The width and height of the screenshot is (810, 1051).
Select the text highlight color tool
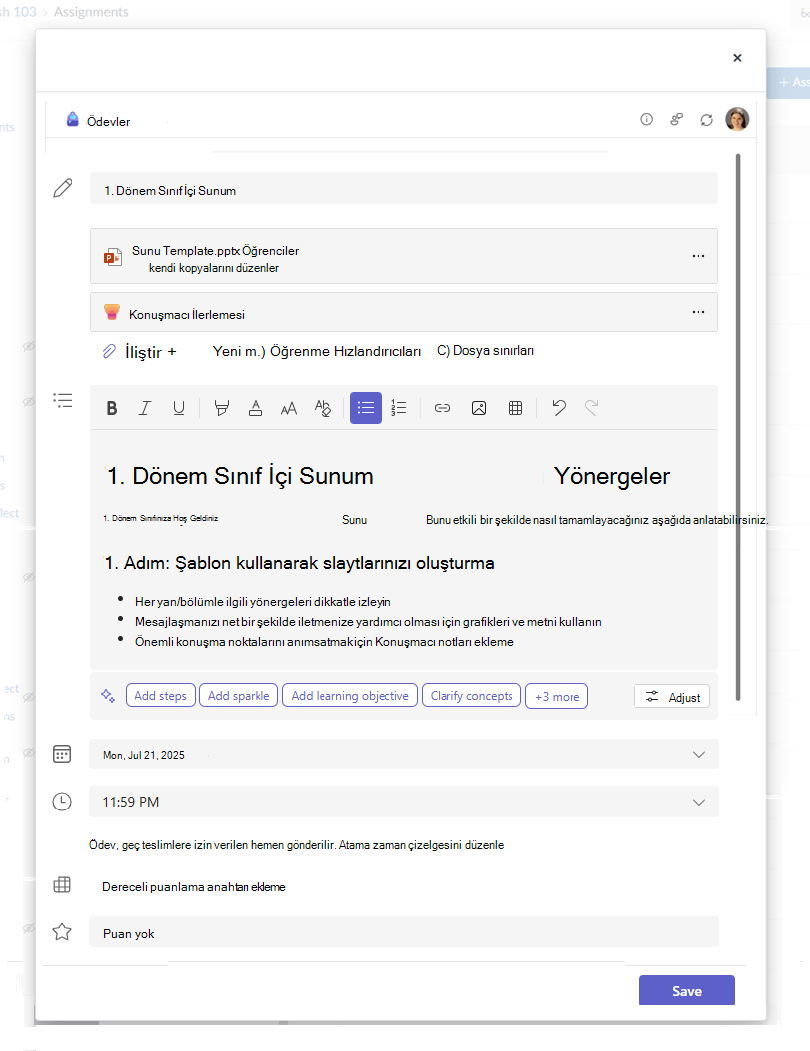point(221,408)
